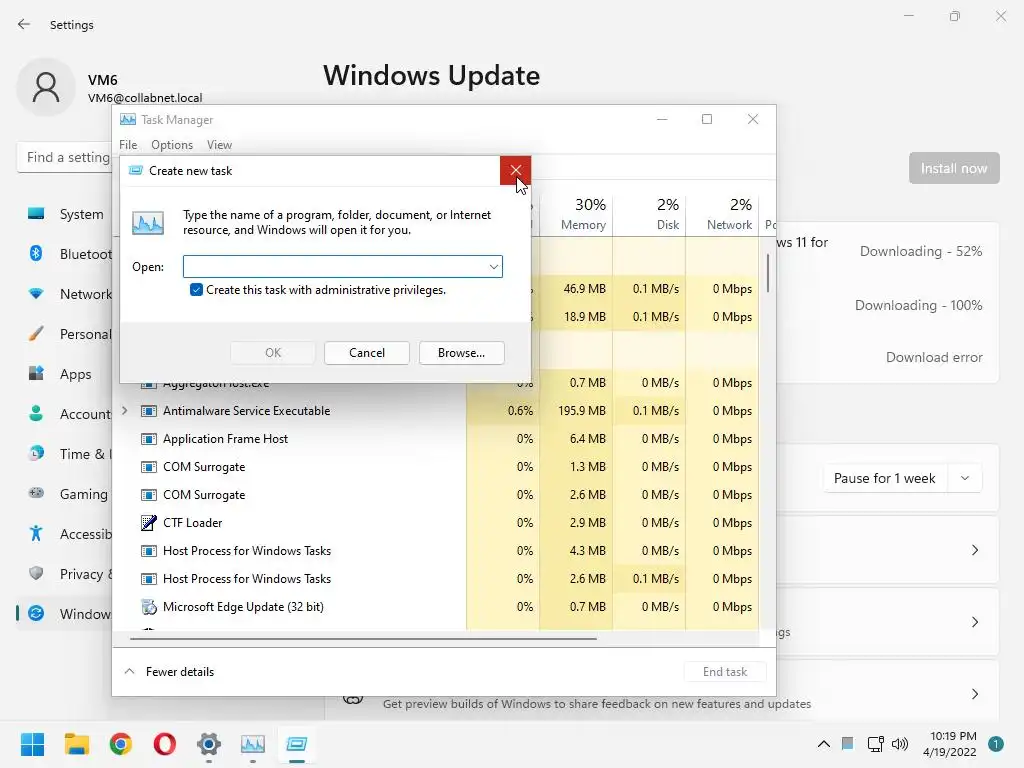Sort by Network column header

point(723,214)
